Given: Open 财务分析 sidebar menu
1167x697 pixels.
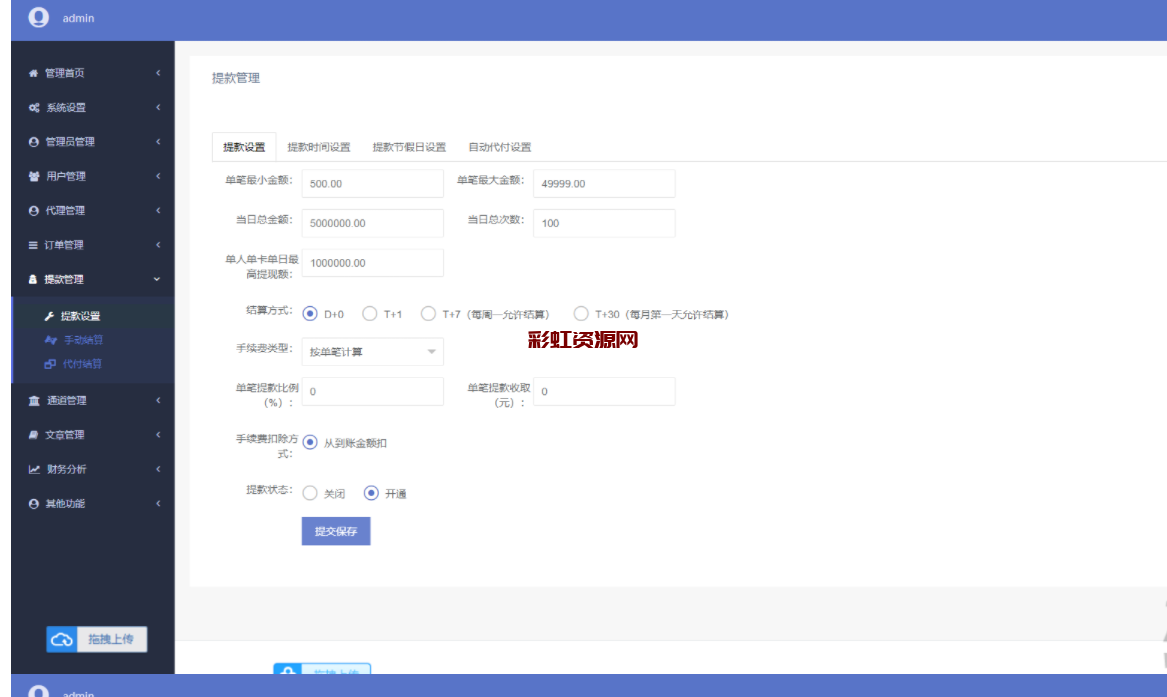Looking at the screenshot, I should tap(94, 469).
